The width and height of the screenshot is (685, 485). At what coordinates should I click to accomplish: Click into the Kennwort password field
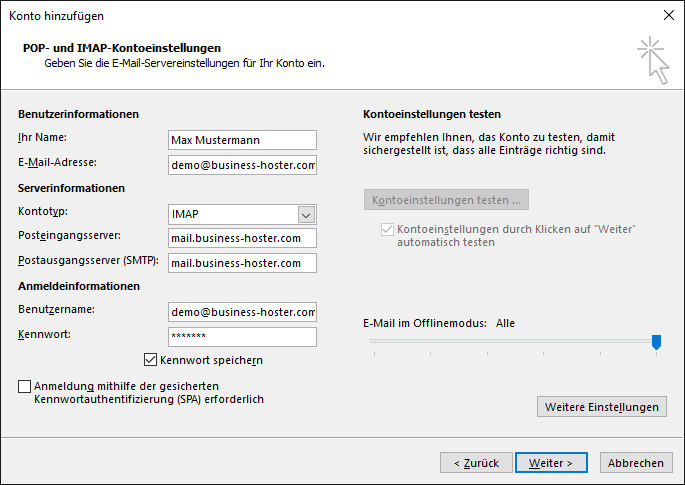tap(242, 337)
